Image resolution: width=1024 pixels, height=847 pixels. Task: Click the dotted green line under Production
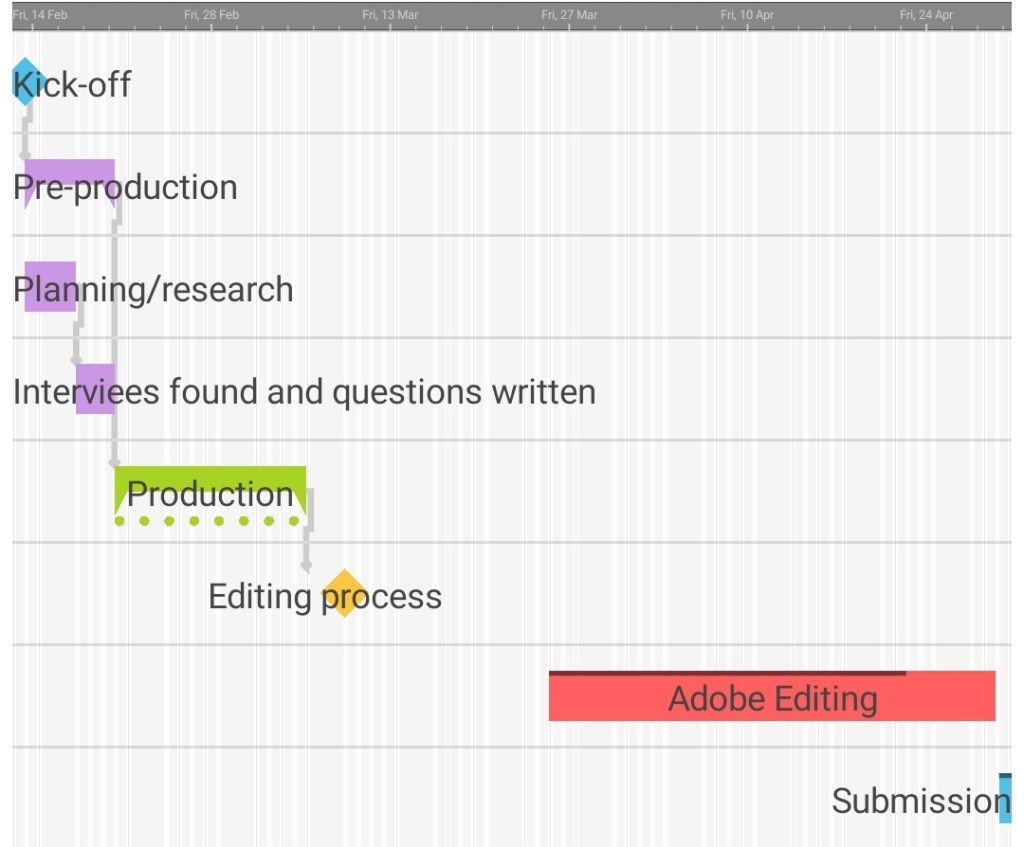click(207, 521)
